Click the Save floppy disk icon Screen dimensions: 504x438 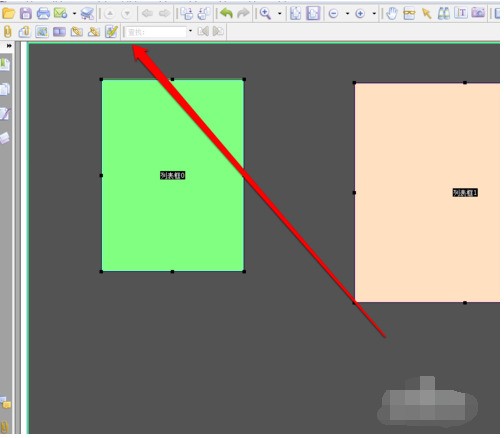point(26,14)
